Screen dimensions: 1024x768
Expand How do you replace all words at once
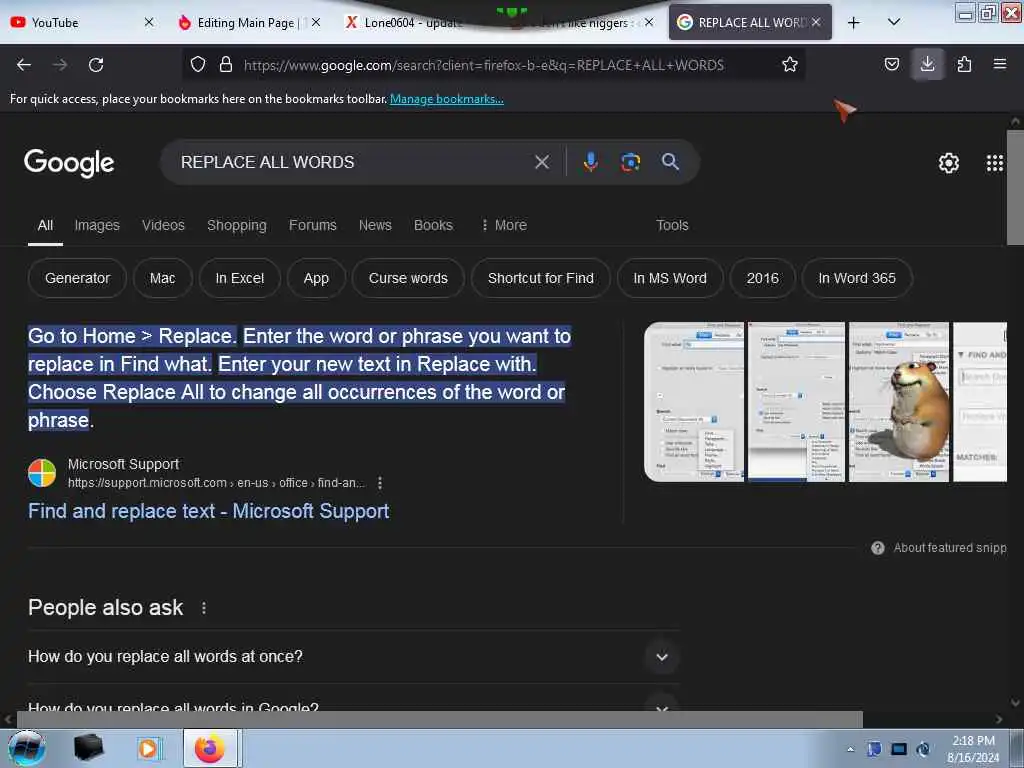(353, 656)
